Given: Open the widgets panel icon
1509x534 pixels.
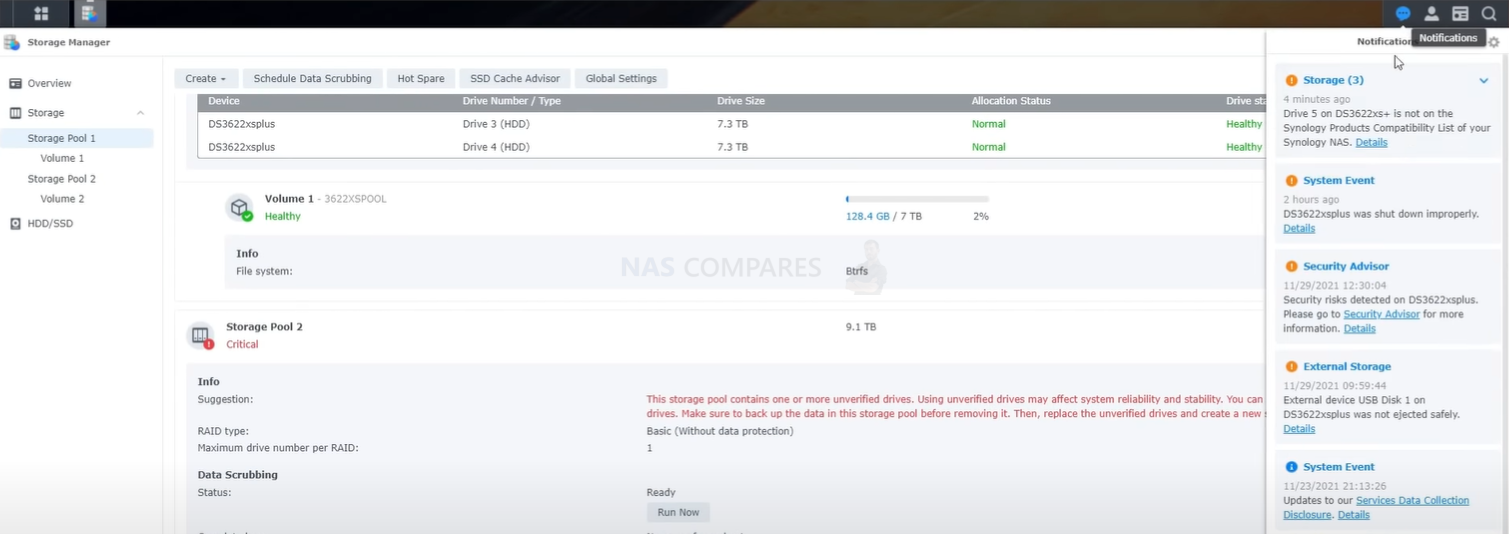Looking at the screenshot, I should tap(1460, 13).
